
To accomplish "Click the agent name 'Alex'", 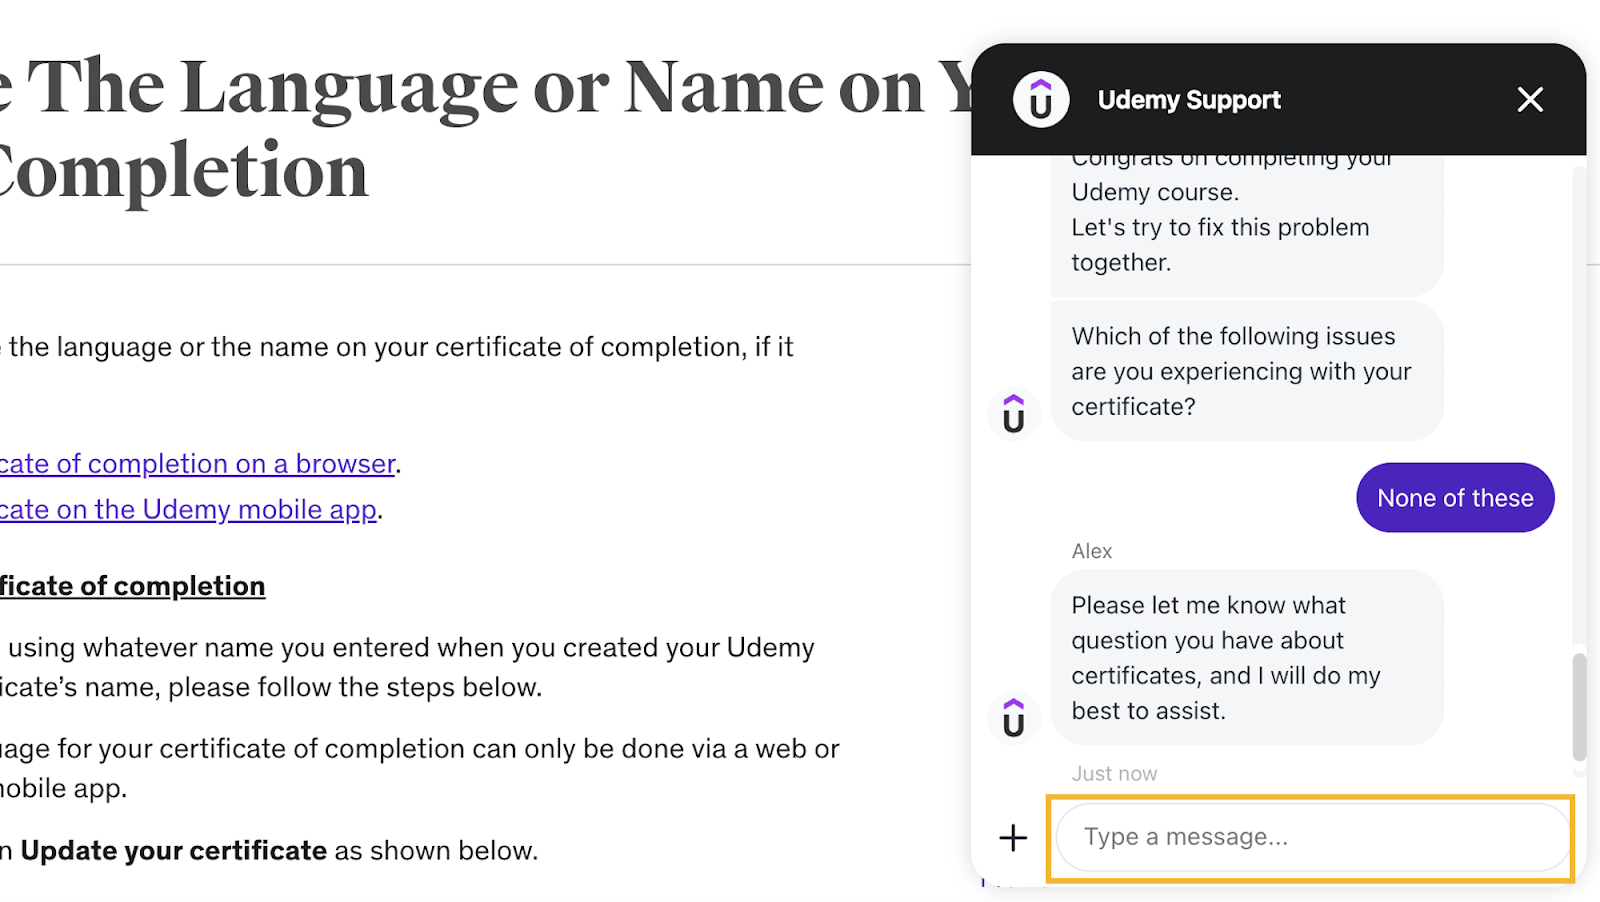I will tap(1092, 551).
